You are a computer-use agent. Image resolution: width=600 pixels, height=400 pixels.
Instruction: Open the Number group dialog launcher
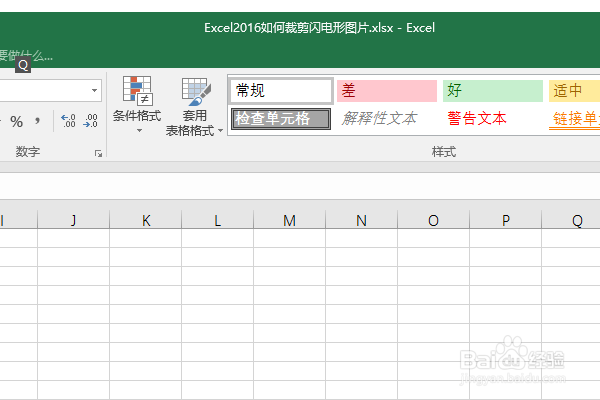pos(98,153)
